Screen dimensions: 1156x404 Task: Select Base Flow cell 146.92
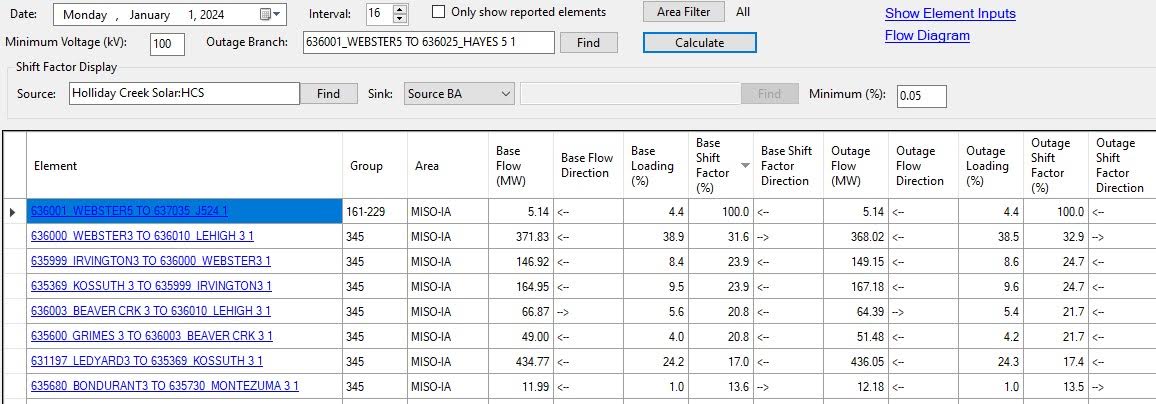pyautogui.click(x=520, y=262)
